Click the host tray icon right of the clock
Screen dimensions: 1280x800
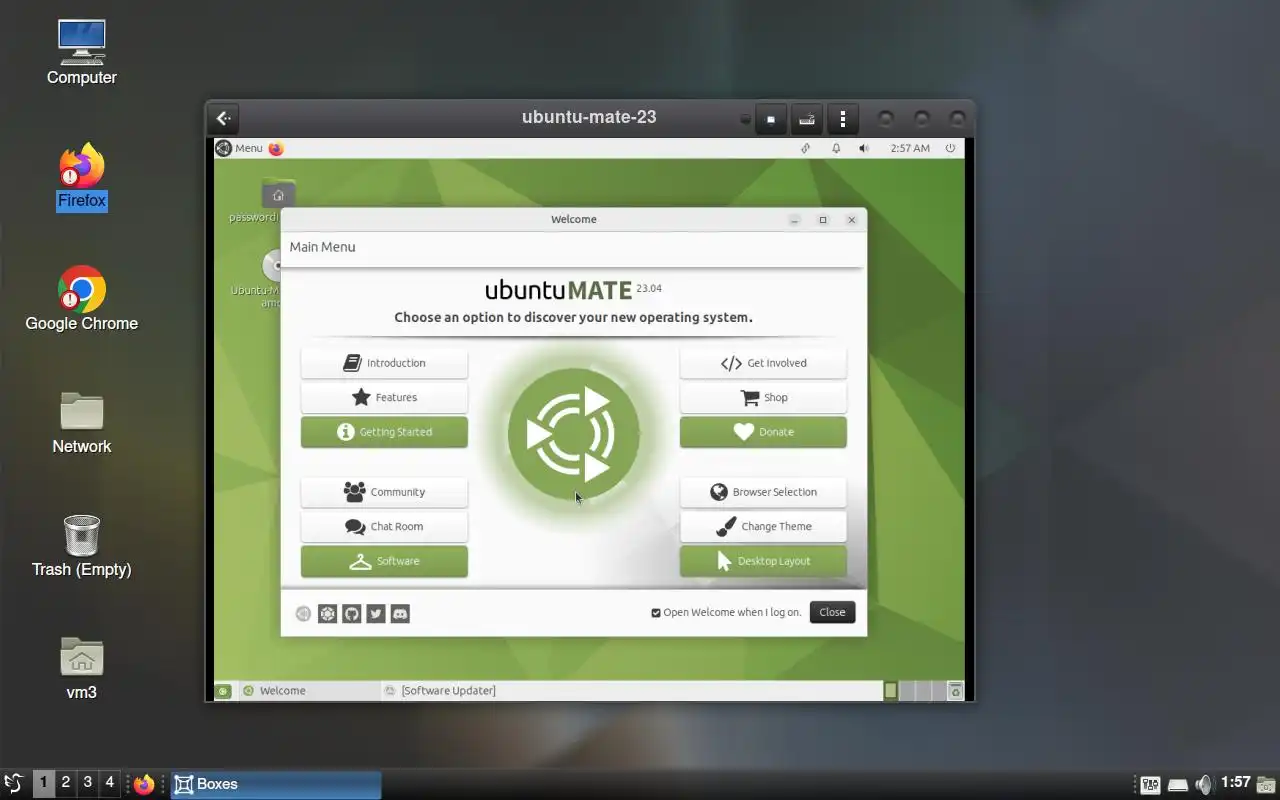coord(1267,785)
